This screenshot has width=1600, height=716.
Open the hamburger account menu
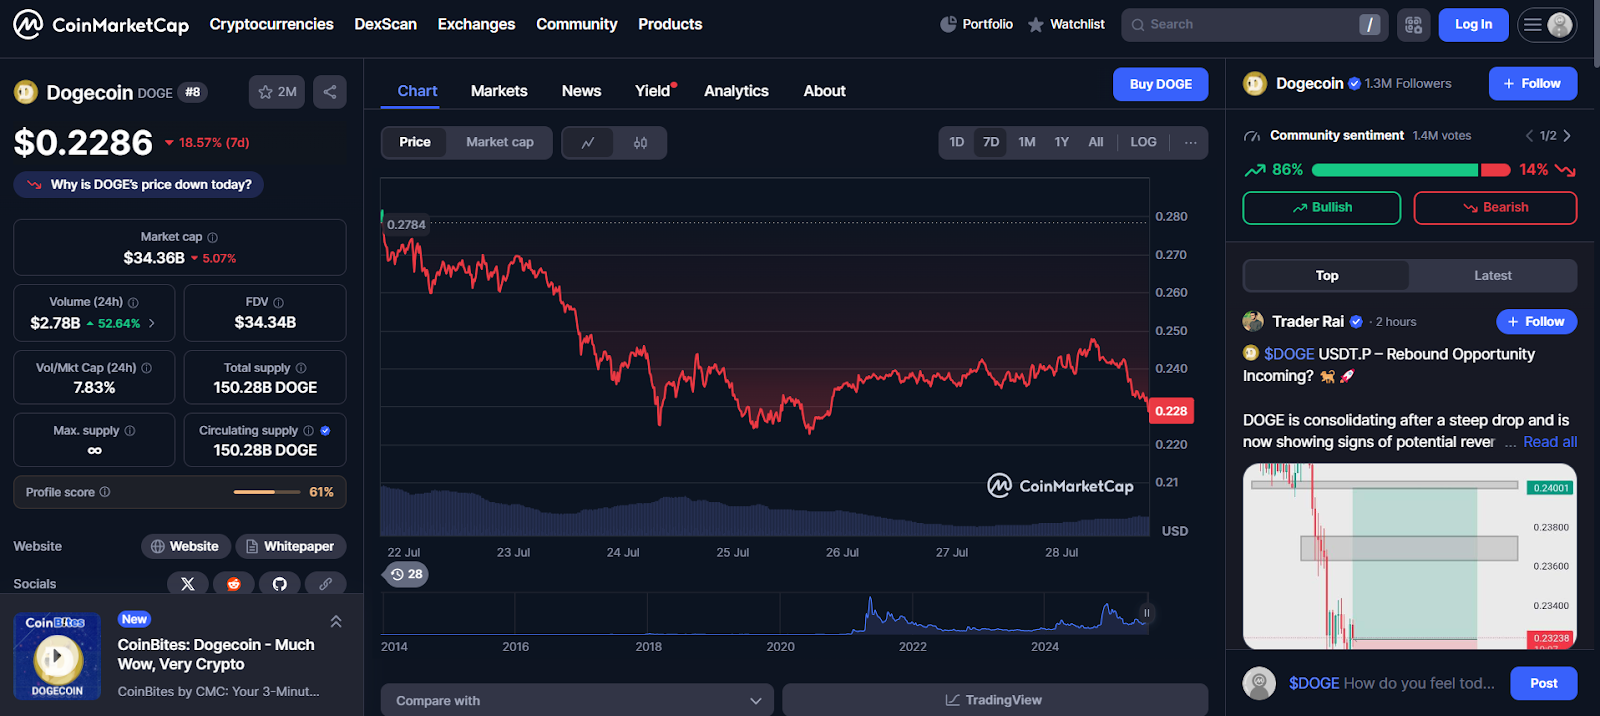click(1547, 25)
